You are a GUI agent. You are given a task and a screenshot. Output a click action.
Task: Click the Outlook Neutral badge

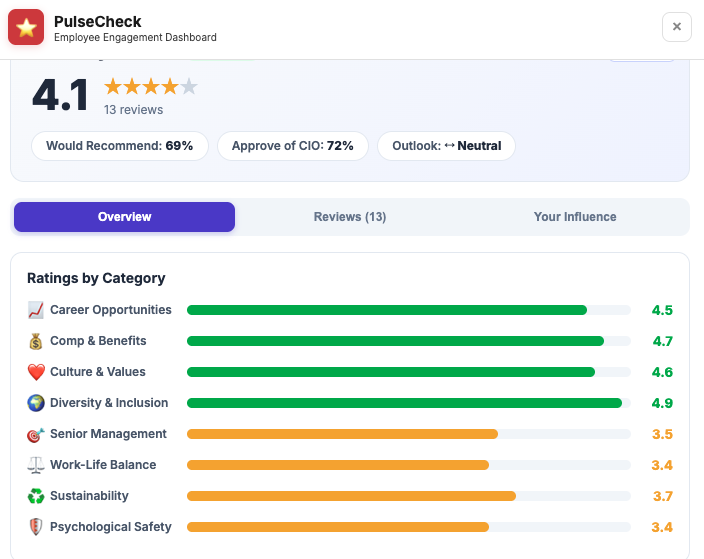446,146
